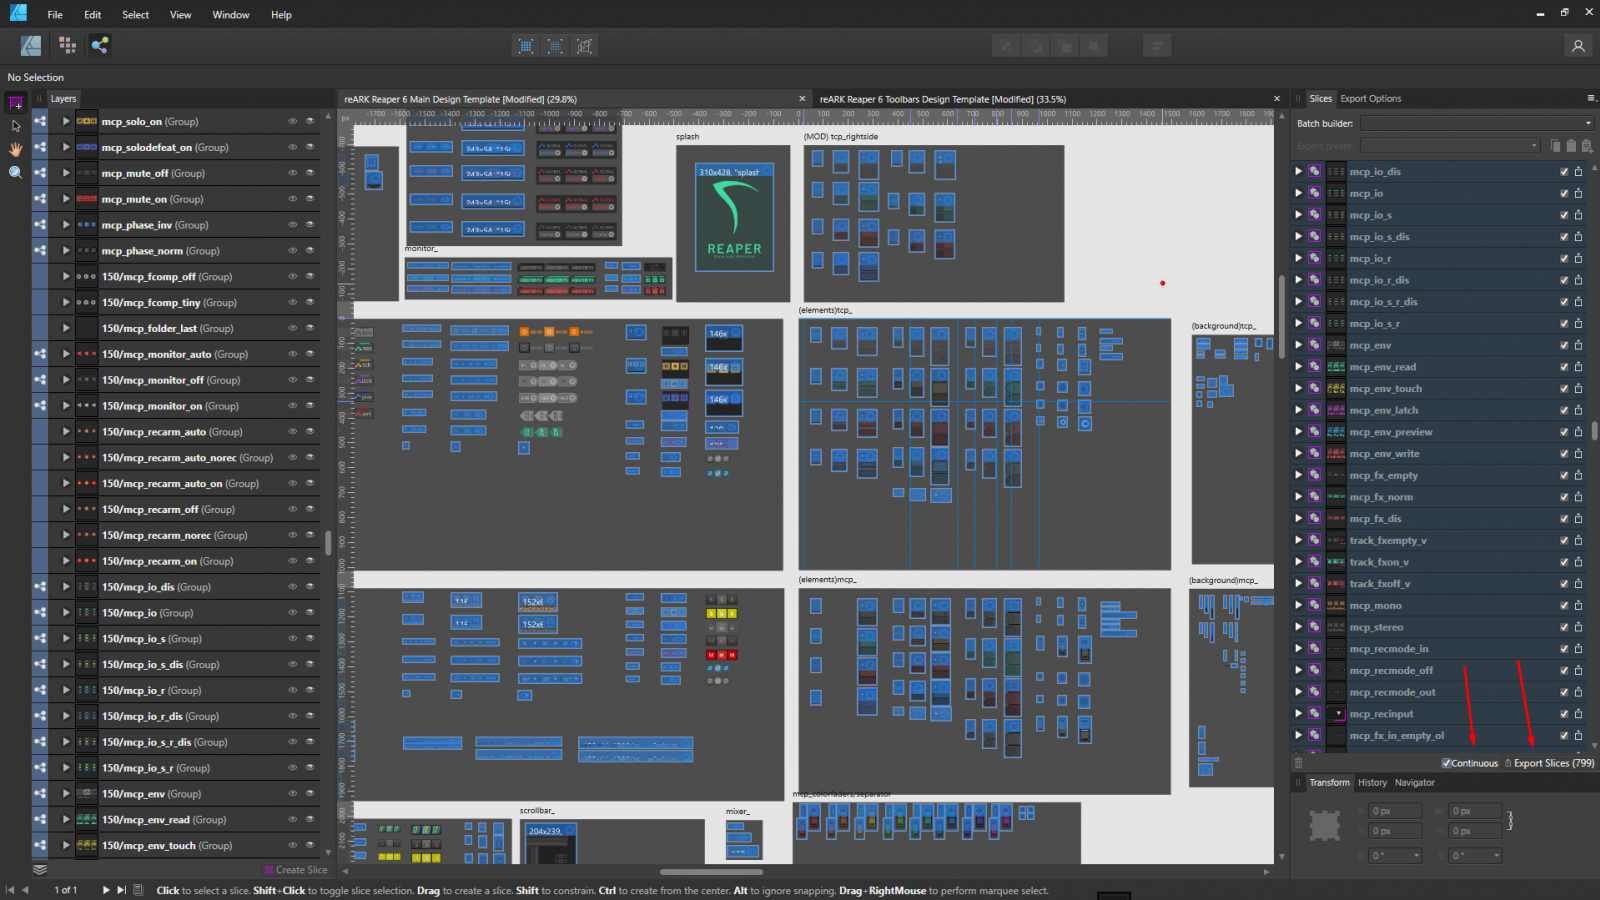Open the Window menu
Image resolution: width=1600 pixels, height=900 pixels.
tap(230, 15)
